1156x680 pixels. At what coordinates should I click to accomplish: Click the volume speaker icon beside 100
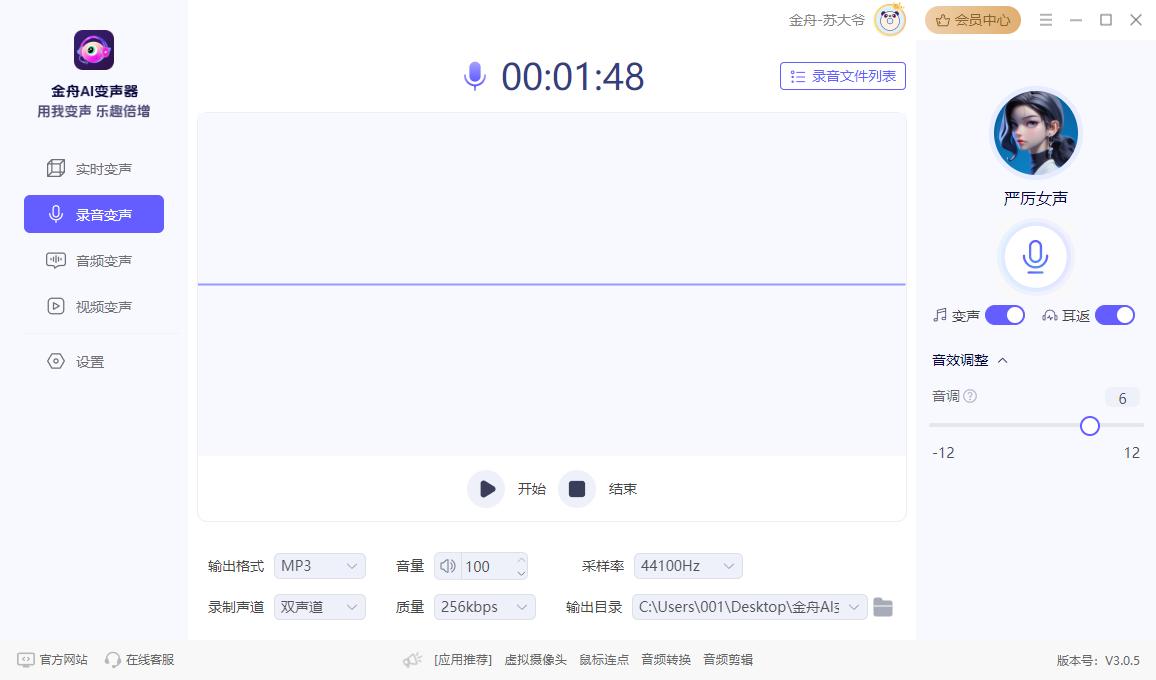click(448, 566)
